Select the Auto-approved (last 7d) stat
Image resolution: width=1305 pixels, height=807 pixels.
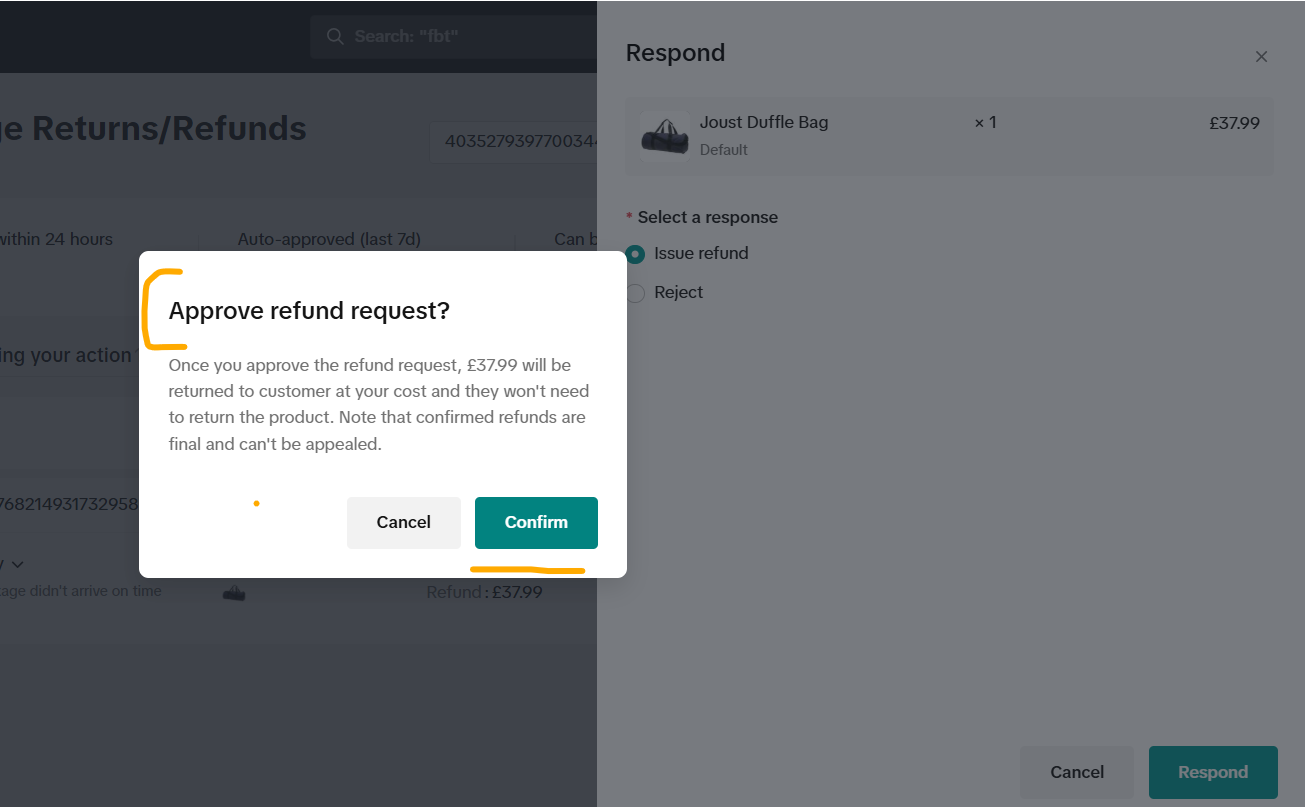[329, 240]
